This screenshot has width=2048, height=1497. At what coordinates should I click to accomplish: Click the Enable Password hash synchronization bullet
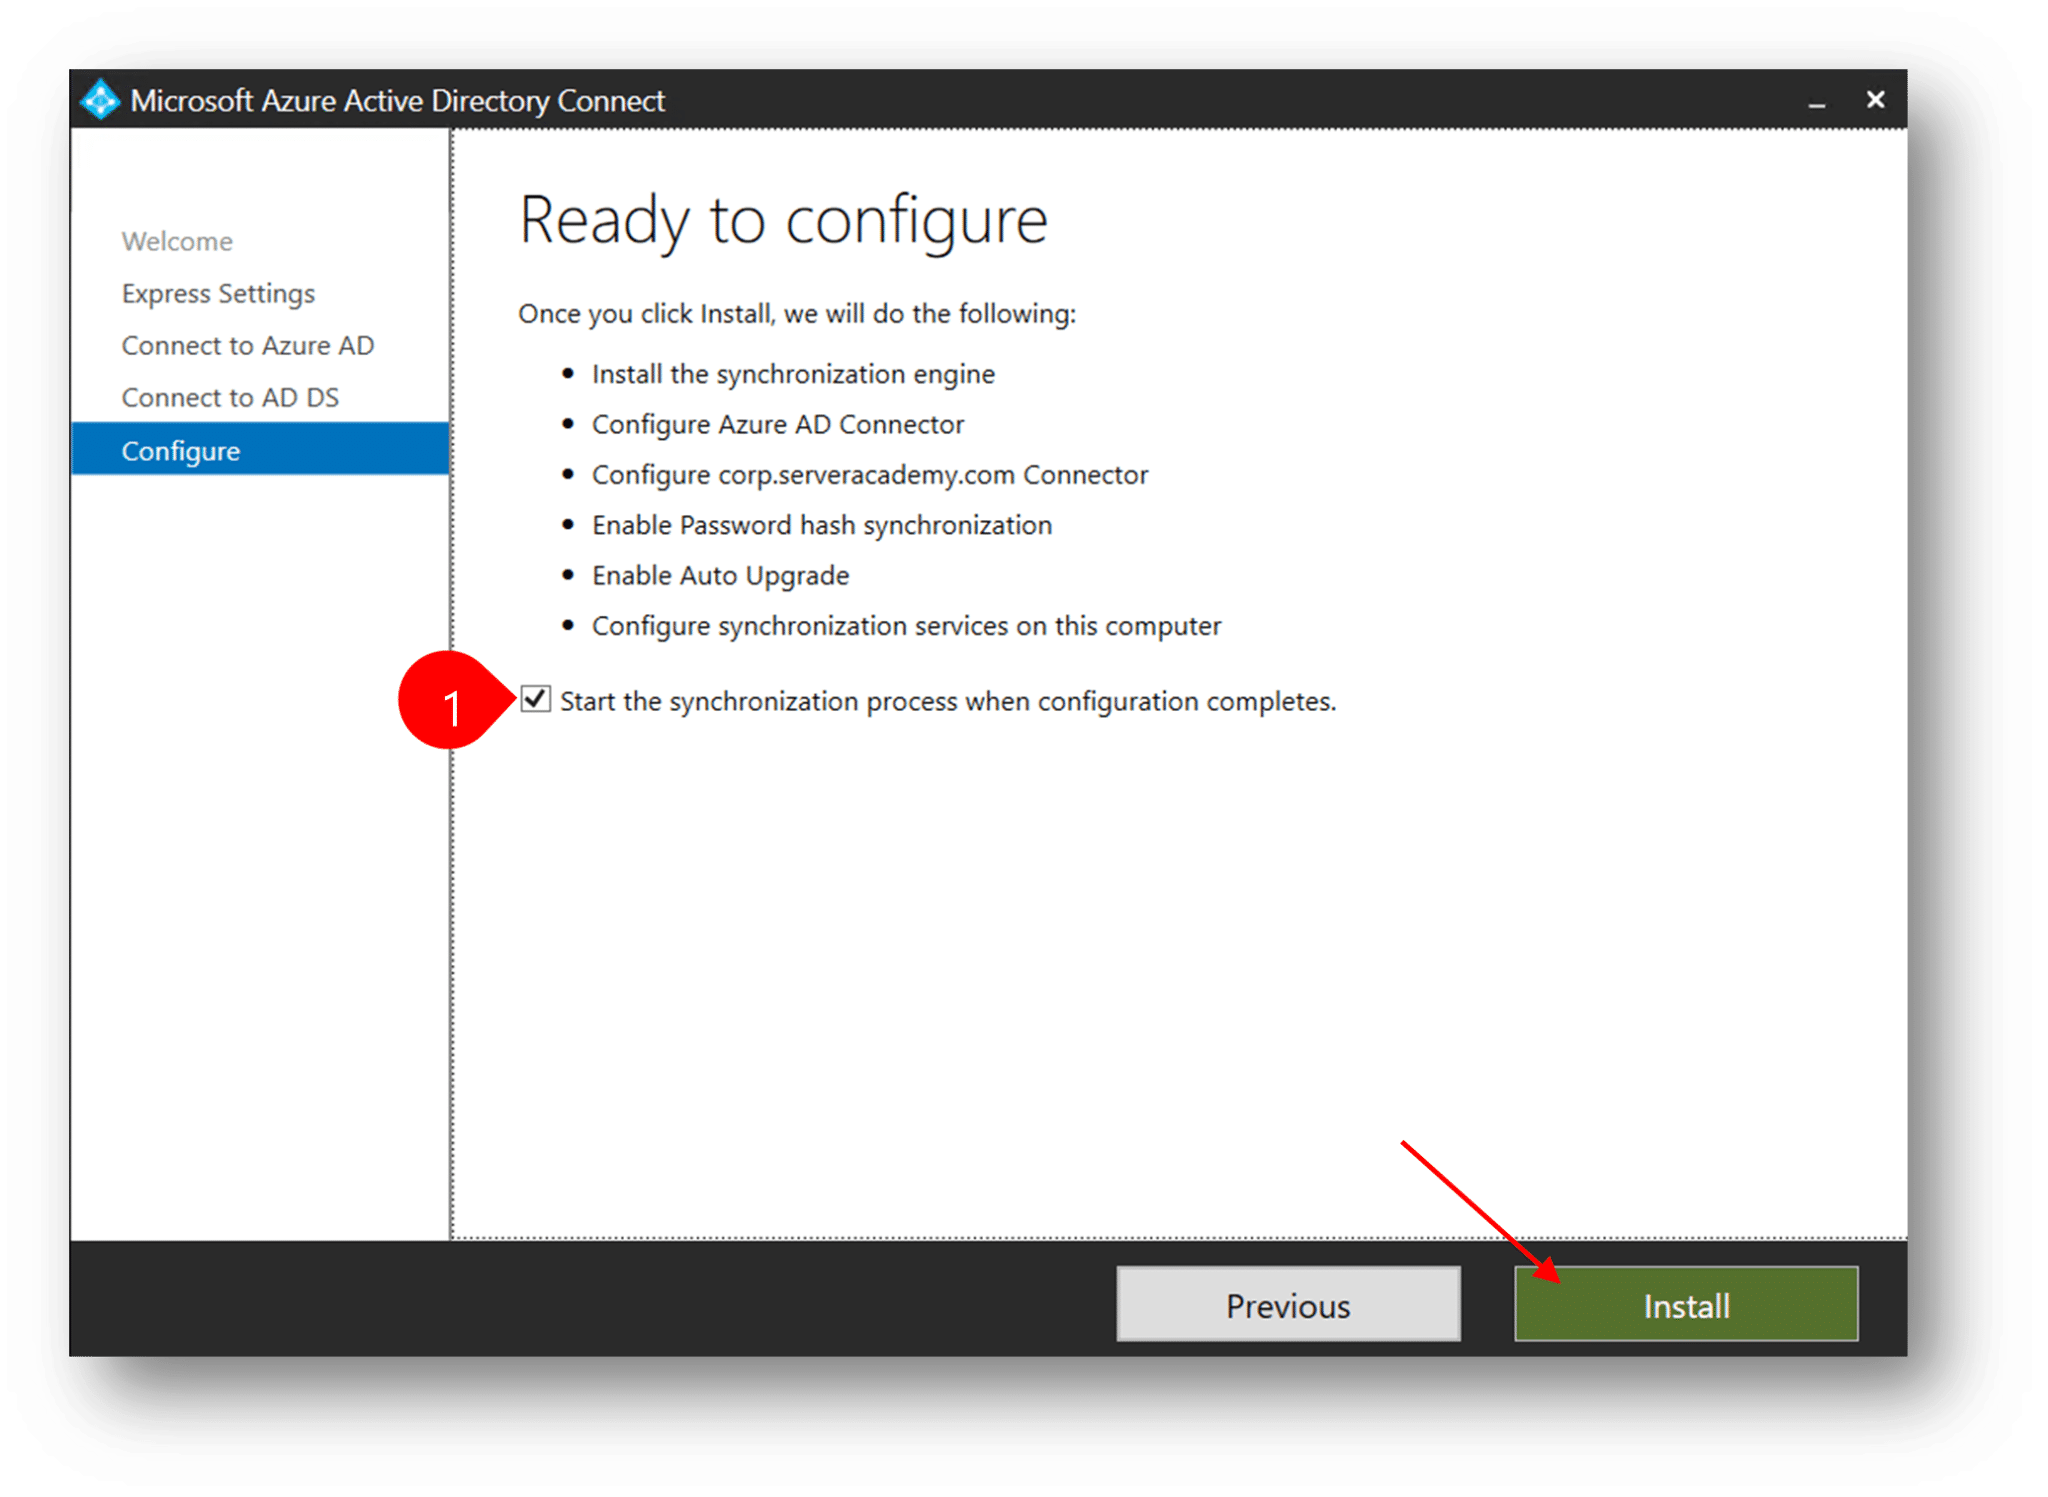[822, 524]
